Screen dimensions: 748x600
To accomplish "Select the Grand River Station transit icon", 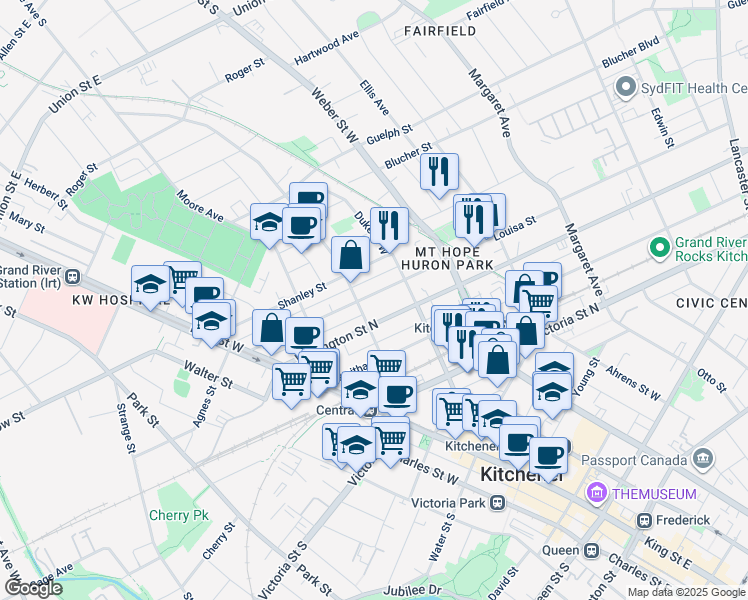I will coord(73,277).
